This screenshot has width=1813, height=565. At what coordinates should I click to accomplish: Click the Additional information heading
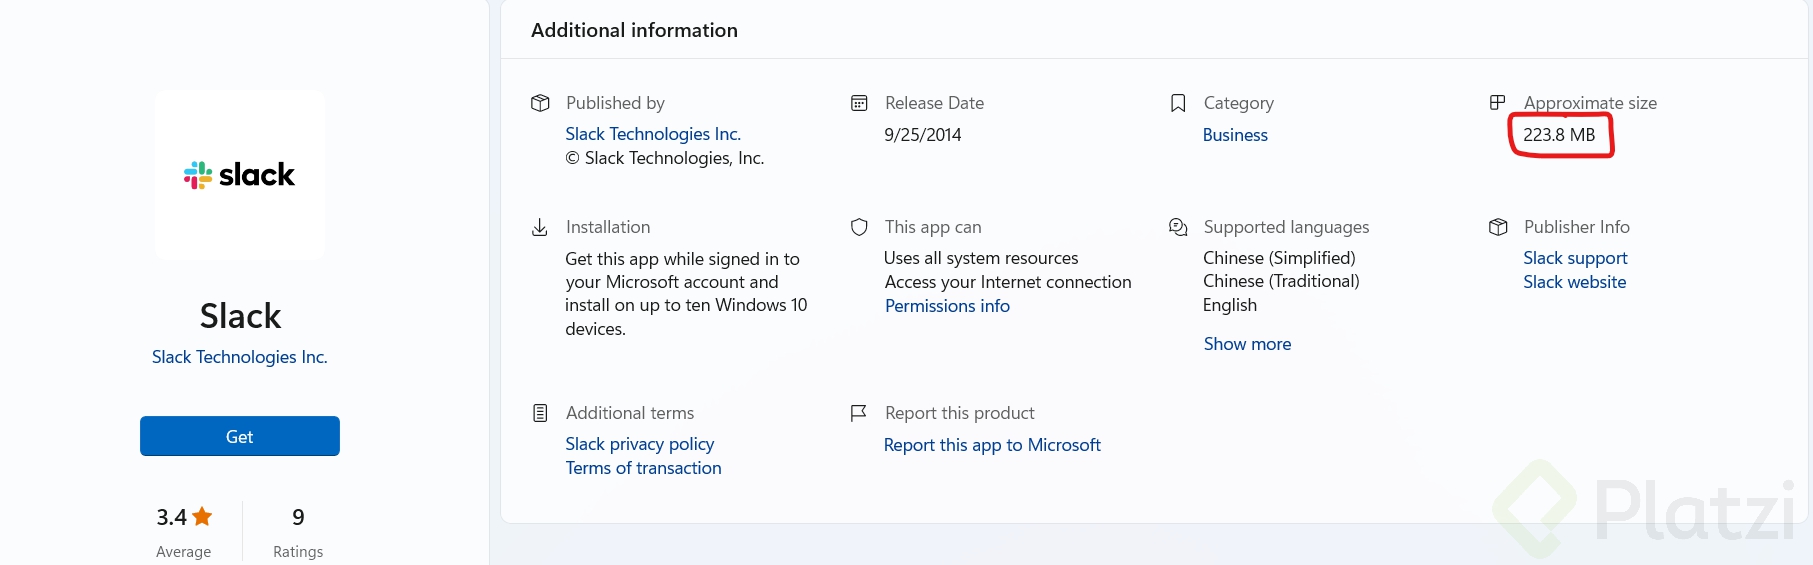click(634, 30)
